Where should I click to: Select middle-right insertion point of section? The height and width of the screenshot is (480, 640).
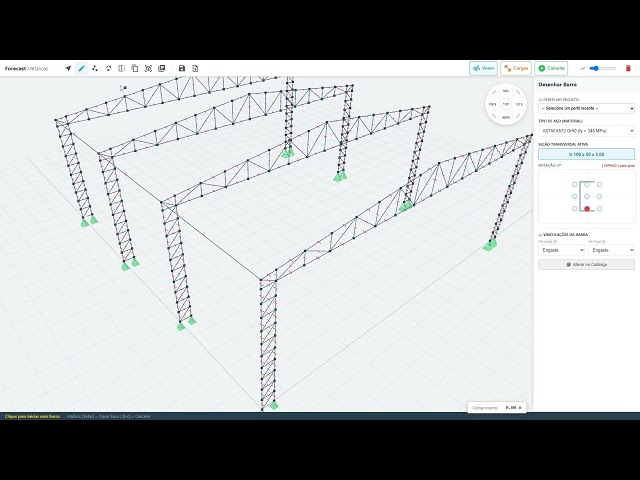click(x=599, y=196)
